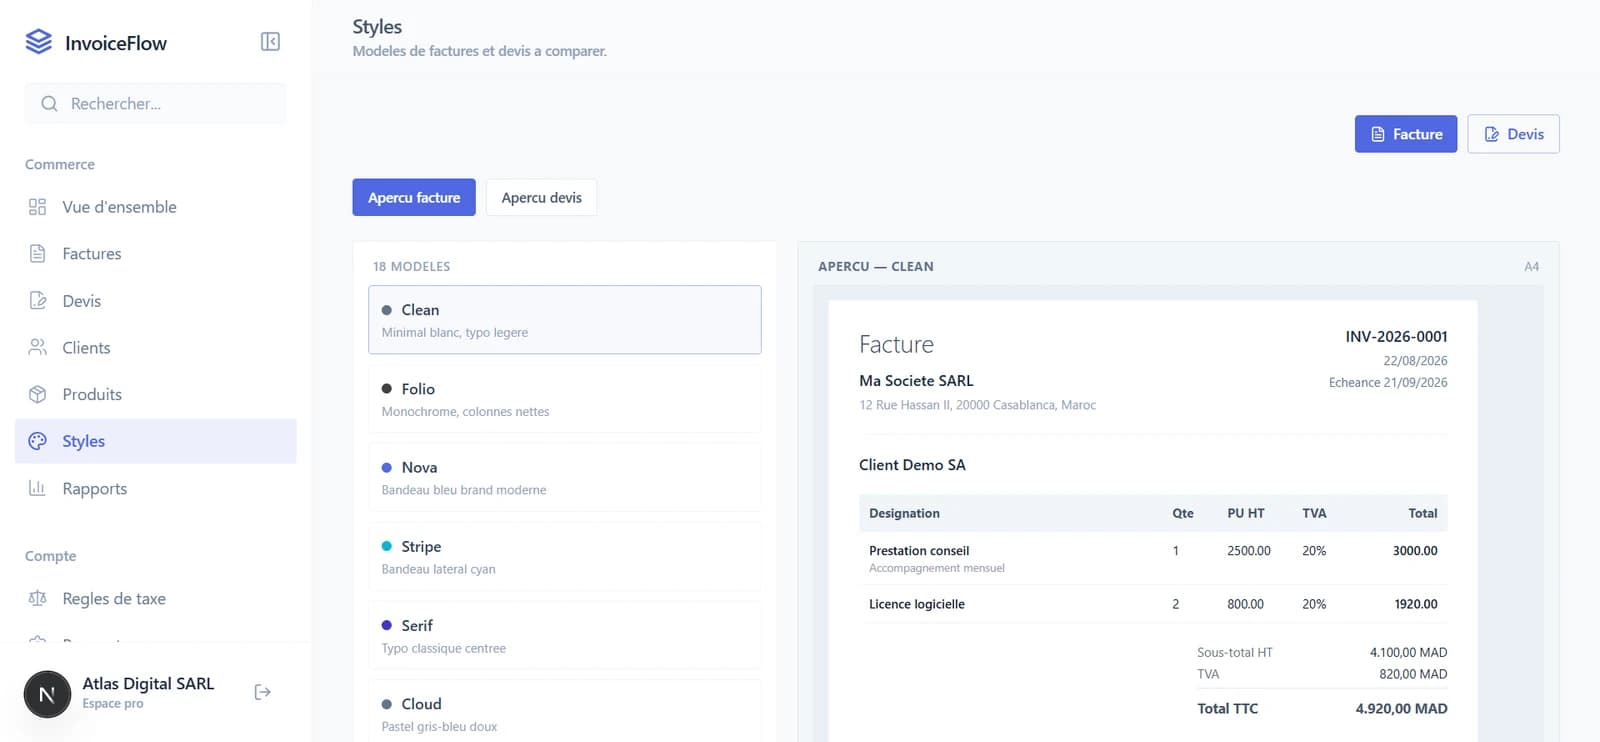
Task: Open the Clients menu entry
Action: (x=156, y=348)
